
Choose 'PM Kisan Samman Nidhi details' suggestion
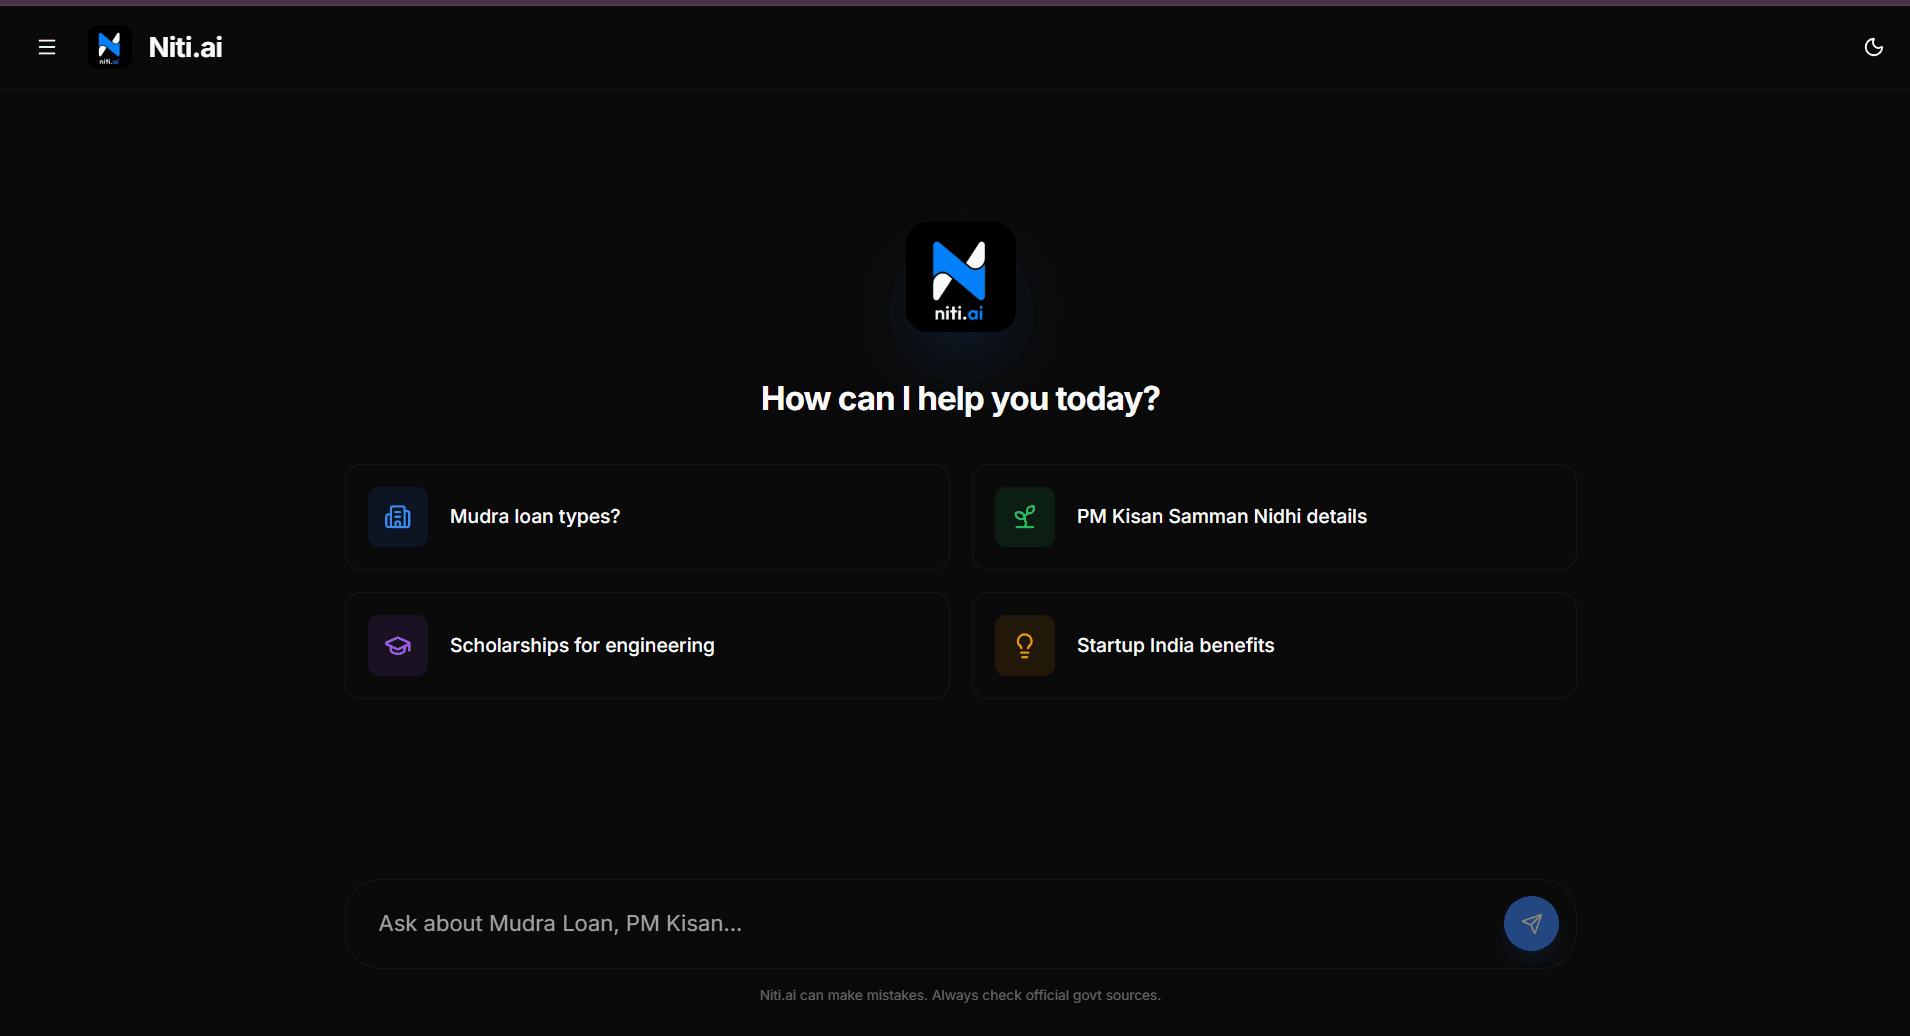tap(1221, 517)
